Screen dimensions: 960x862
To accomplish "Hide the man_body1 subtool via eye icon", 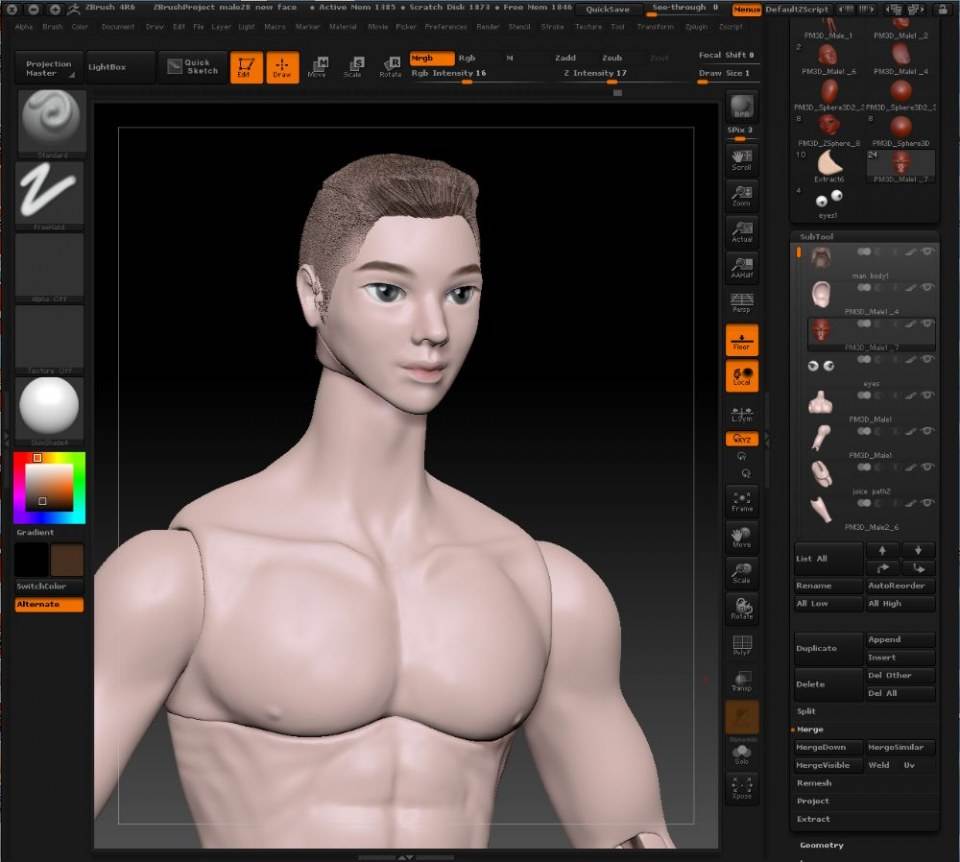I will [x=928, y=252].
